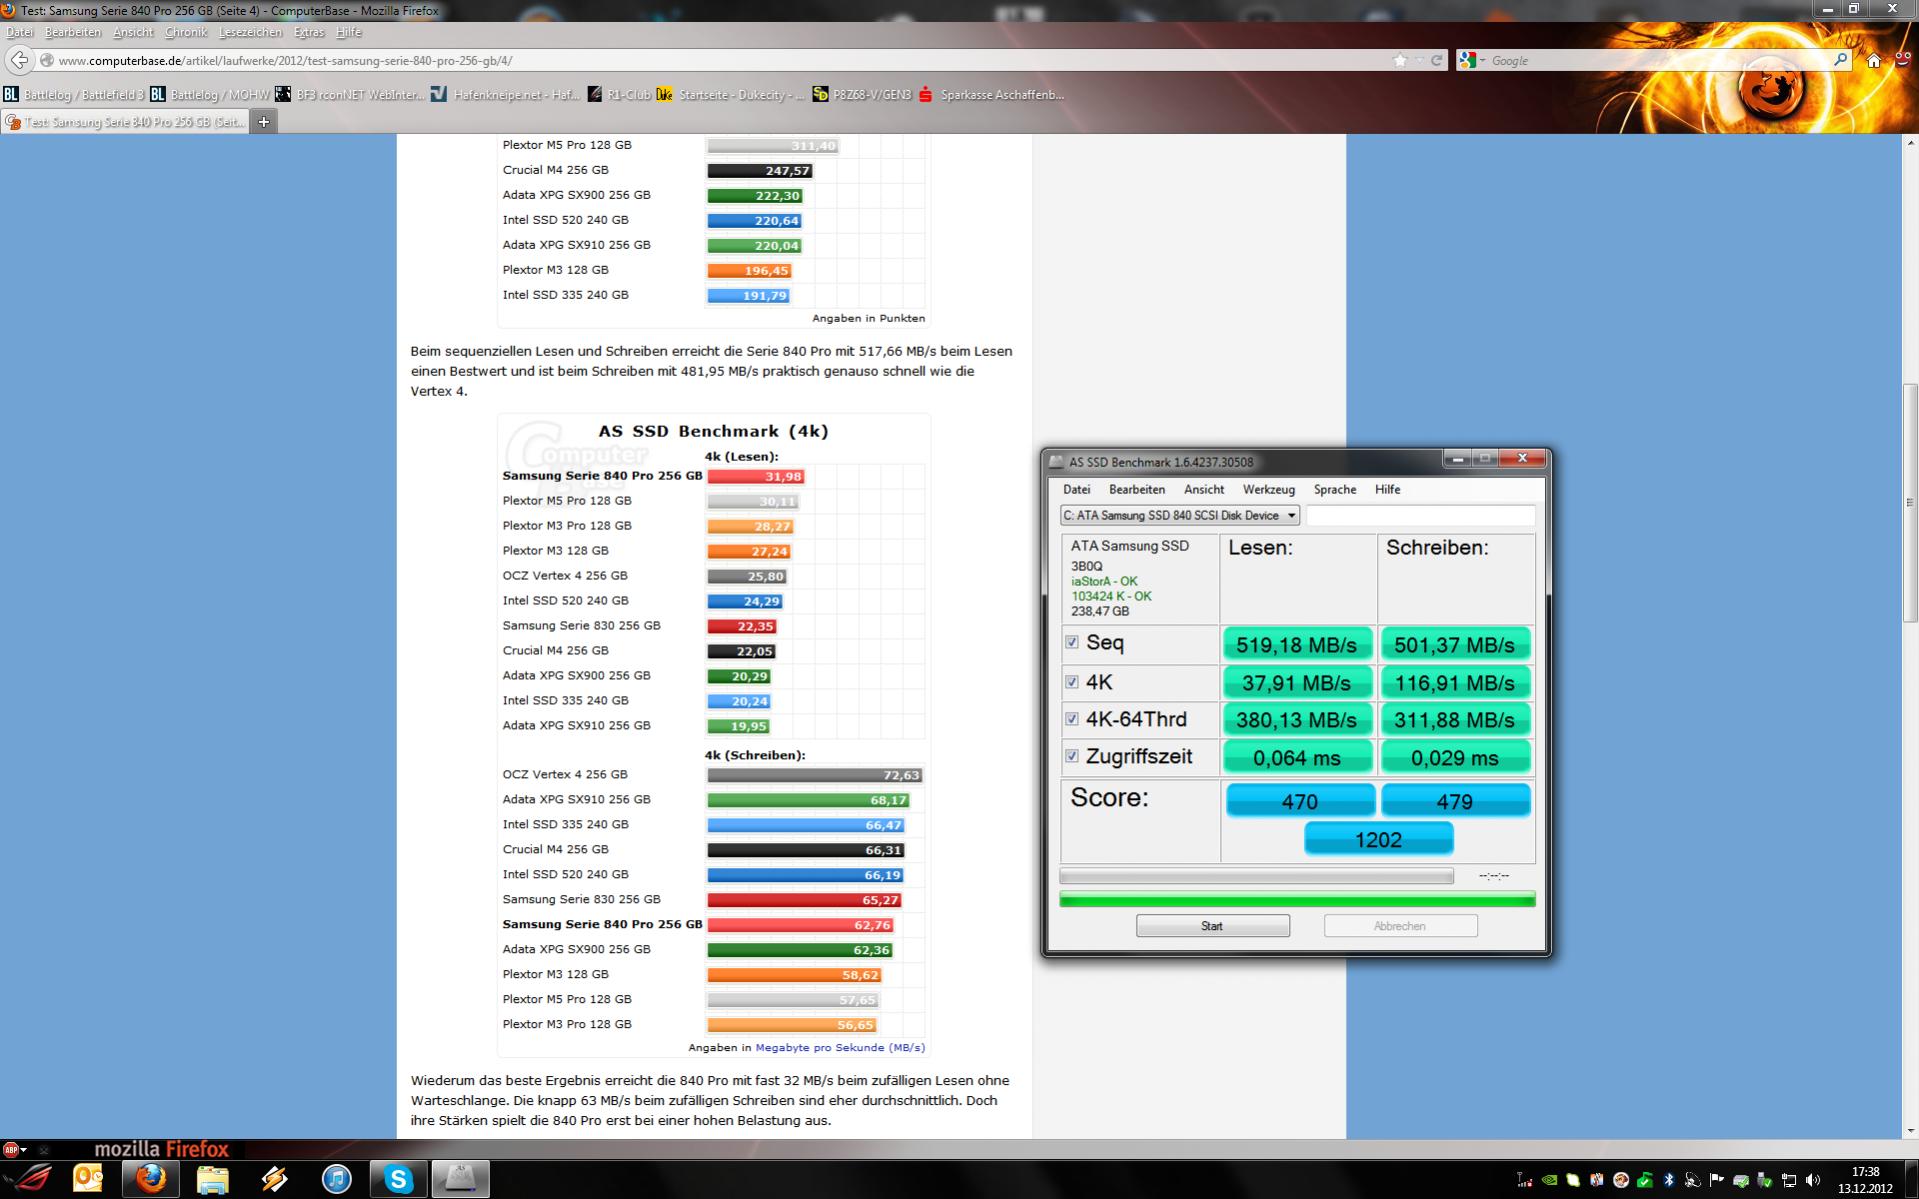The width and height of the screenshot is (1919, 1199).
Task: Select AS SSD Benchmark taskbar button
Action: click(x=461, y=1180)
